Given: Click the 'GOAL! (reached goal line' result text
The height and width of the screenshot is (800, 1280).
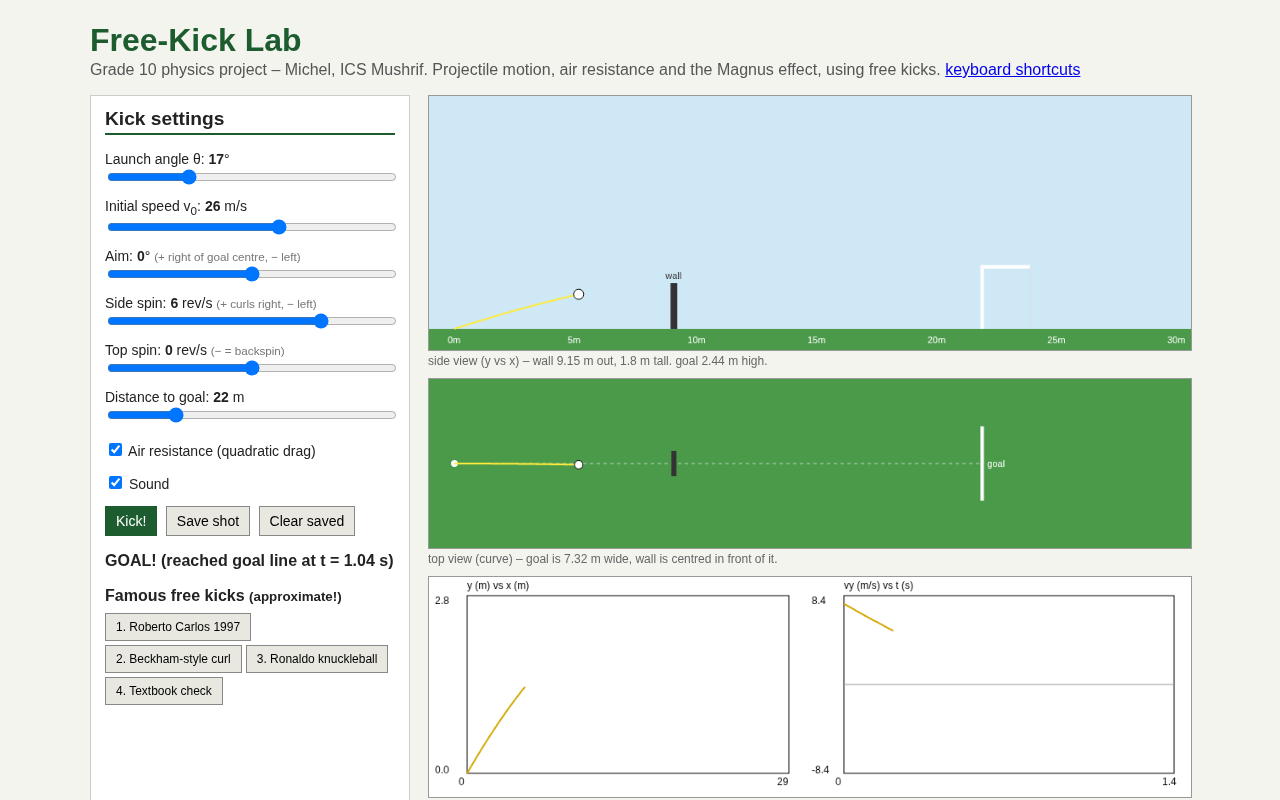Looking at the screenshot, I should click(249, 561).
